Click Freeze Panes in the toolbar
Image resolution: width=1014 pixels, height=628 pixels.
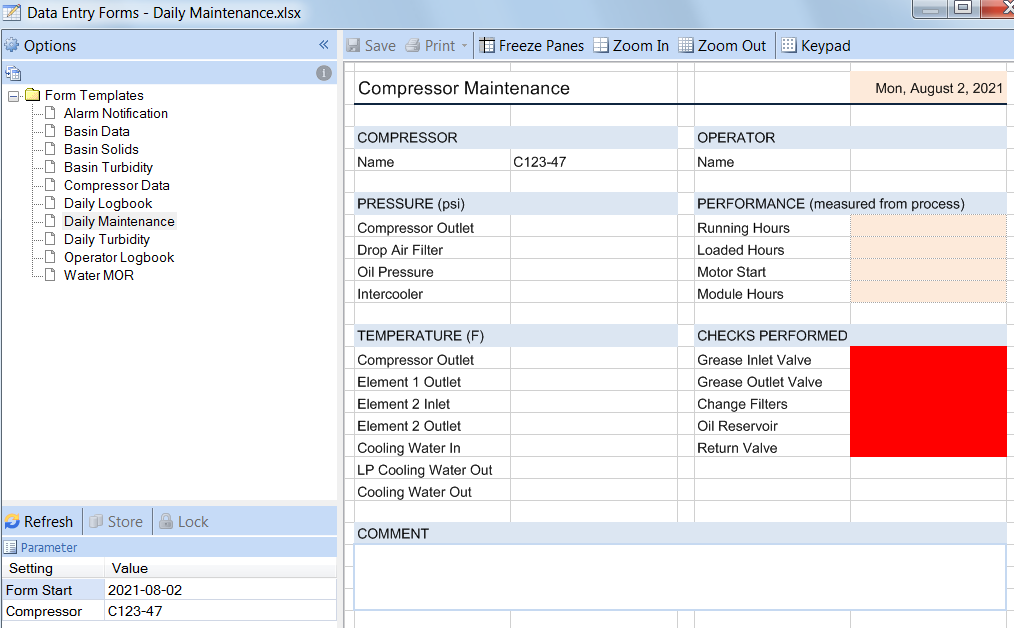pyautogui.click(x=532, y=46)
